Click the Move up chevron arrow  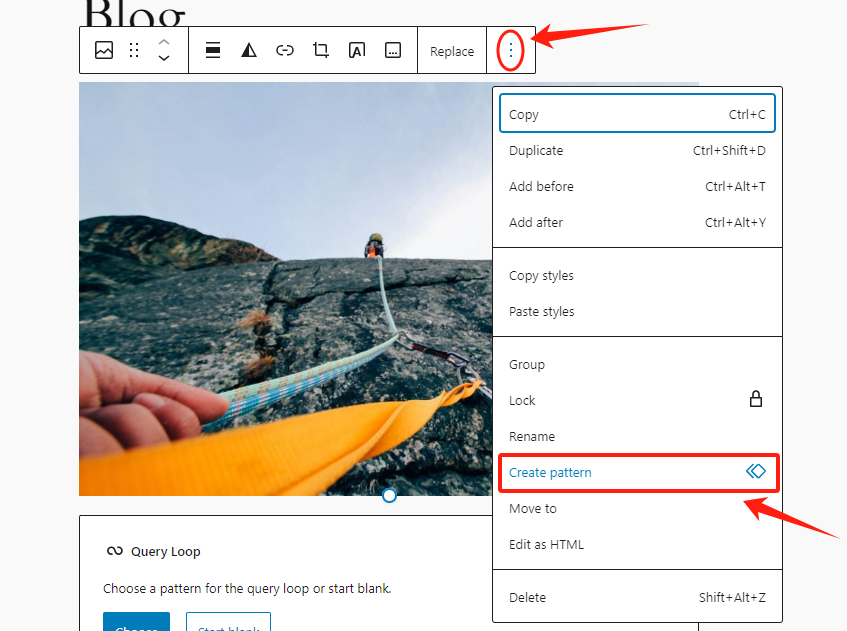[x=164, y=42]
